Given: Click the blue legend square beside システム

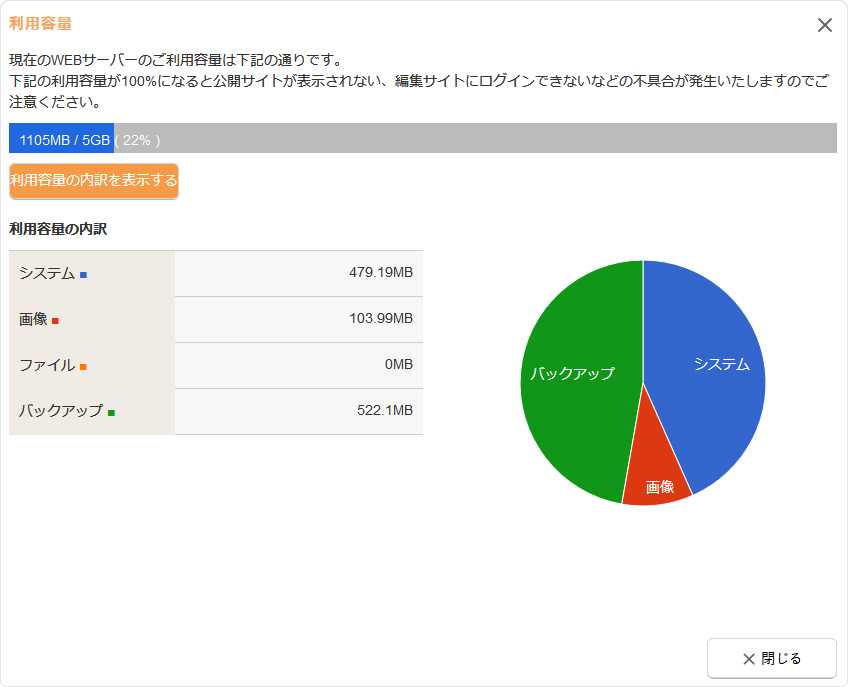Looking at the screenshot, I should click(x=84, y=275).
